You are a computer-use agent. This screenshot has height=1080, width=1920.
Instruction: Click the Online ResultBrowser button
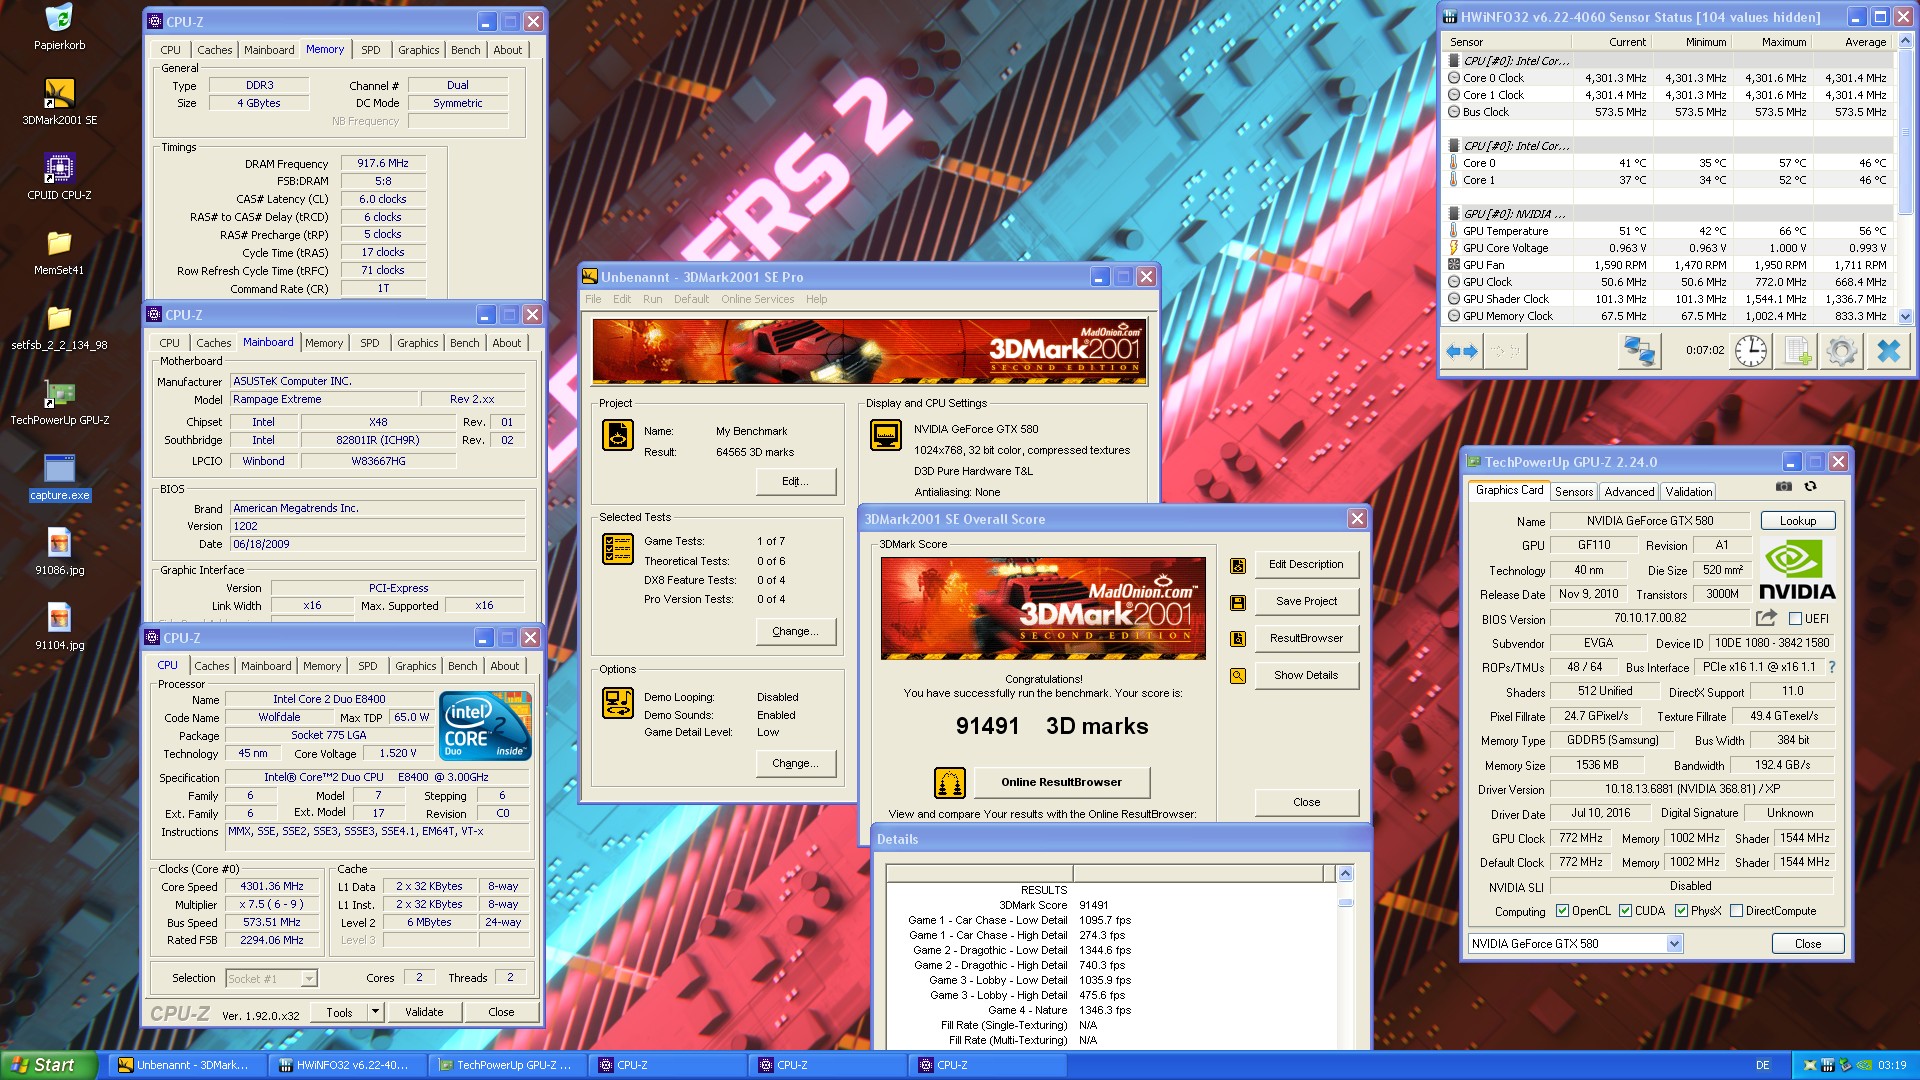[1061, 782]
